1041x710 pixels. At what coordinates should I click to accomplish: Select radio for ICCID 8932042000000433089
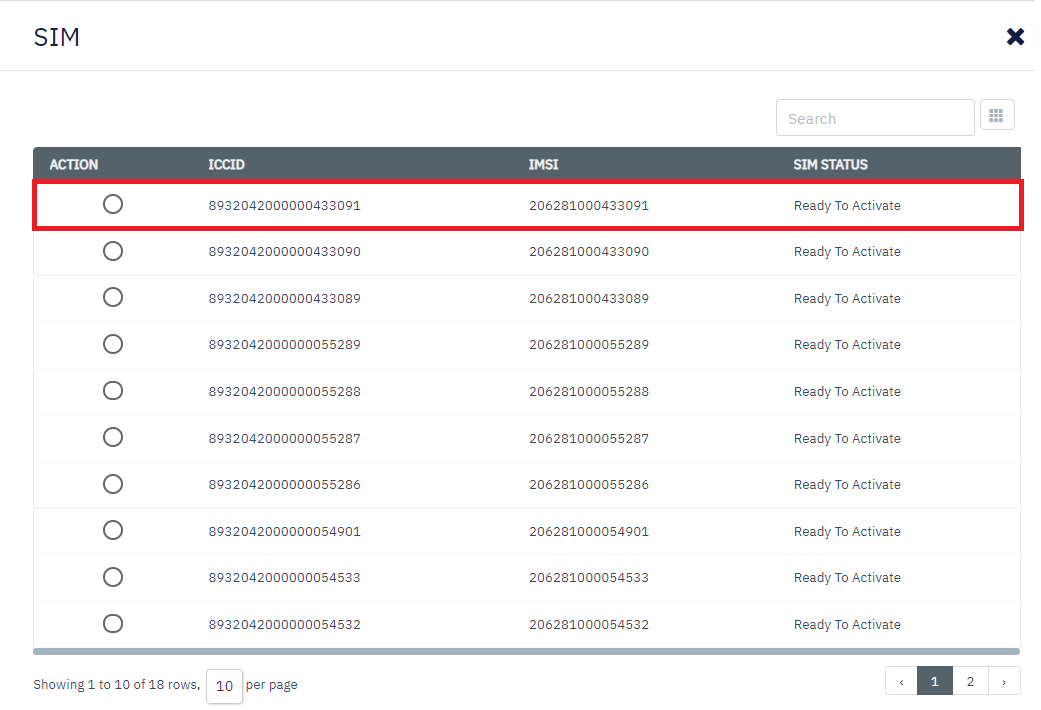coord(113,297)
